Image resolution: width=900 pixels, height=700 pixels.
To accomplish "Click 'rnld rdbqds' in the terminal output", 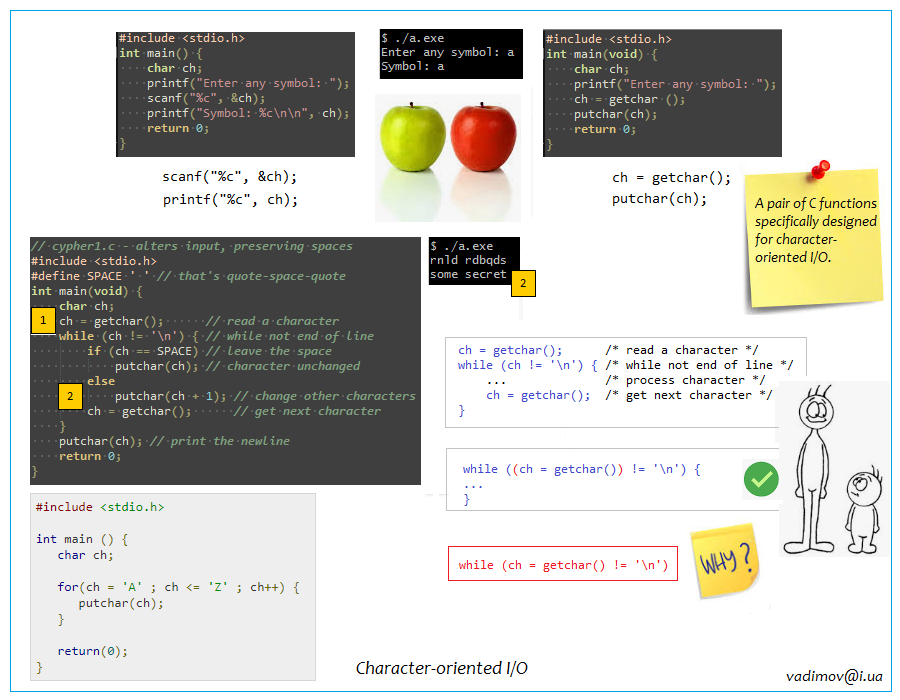I will click(x=468, y=260).
